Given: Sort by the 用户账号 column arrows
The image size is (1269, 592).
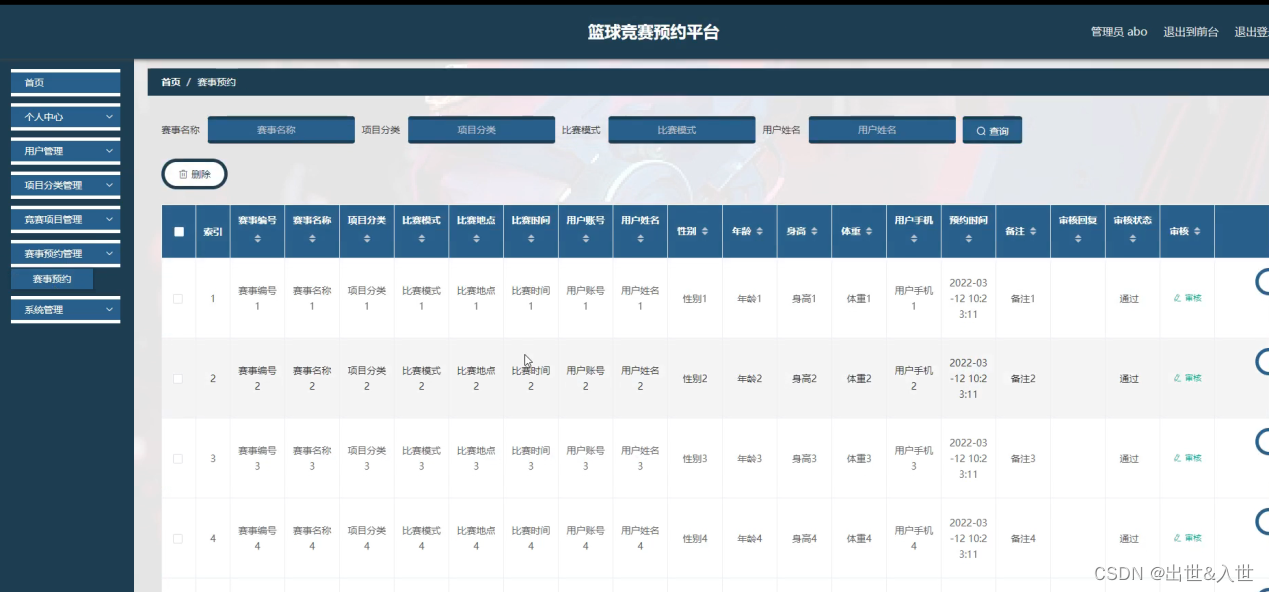Looking at the screenshot, I should tap(586, 239).
